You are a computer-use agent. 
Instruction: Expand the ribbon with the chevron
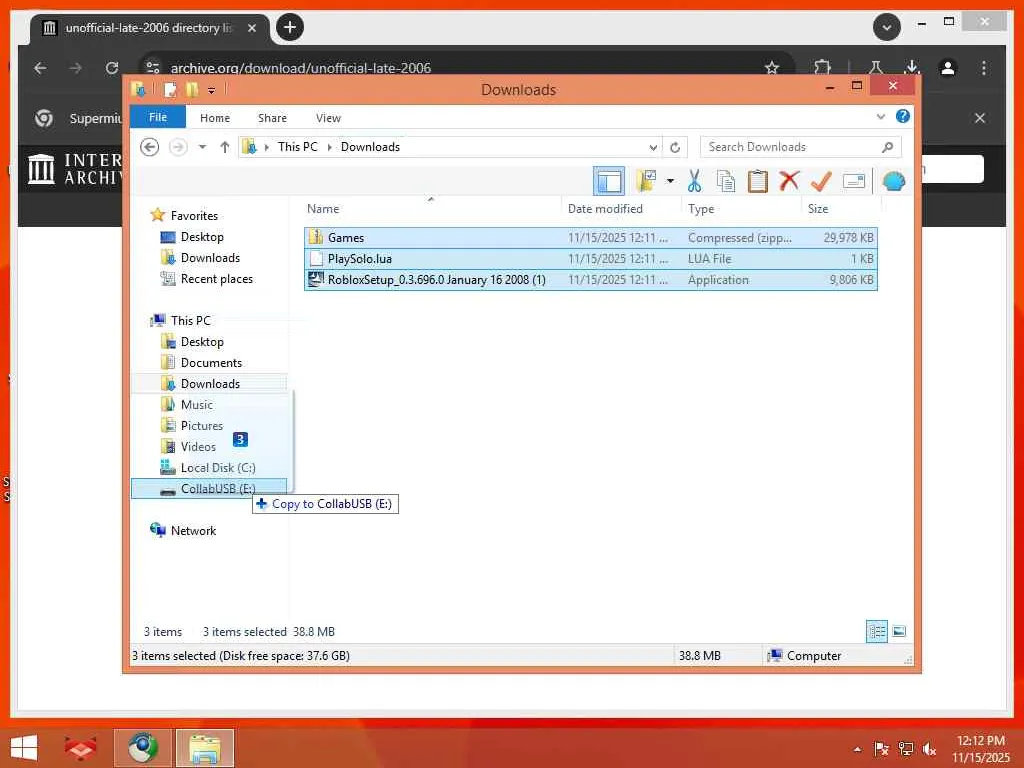(x=880, y=117)
